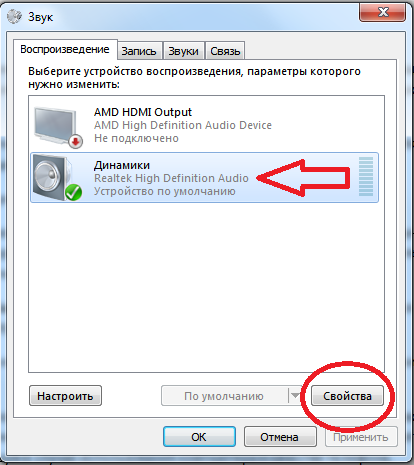The width and height of the screenshot is (414, 465).
Task: Select the AMD HDMI Output monitor icon
Action: [56, 126]
